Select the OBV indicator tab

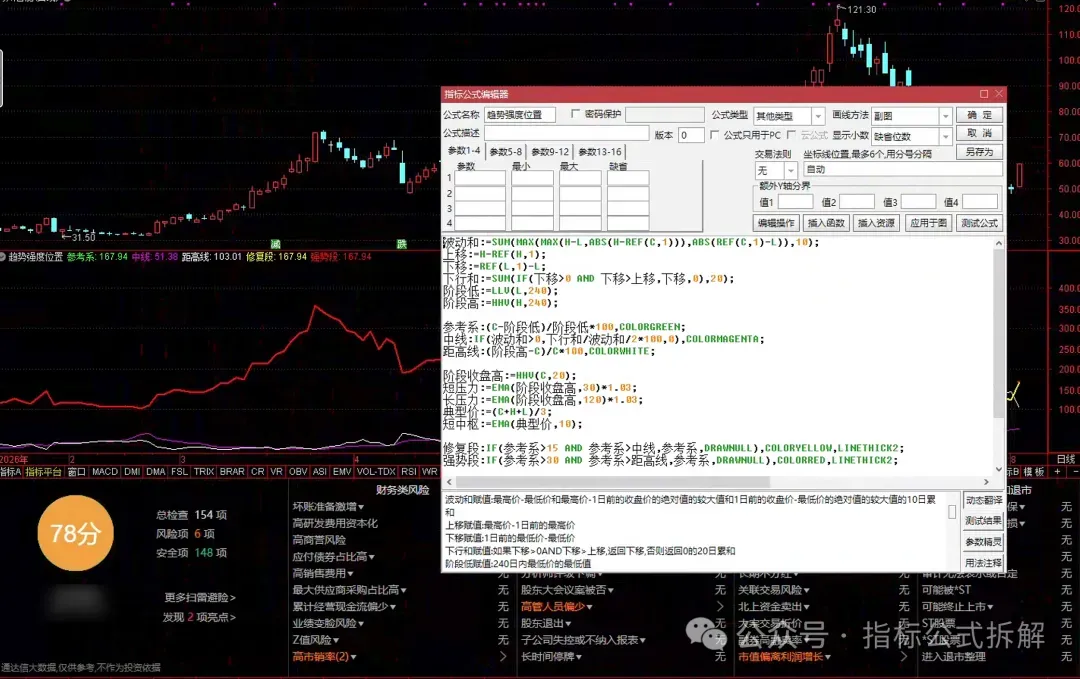(x=298, y=472)
